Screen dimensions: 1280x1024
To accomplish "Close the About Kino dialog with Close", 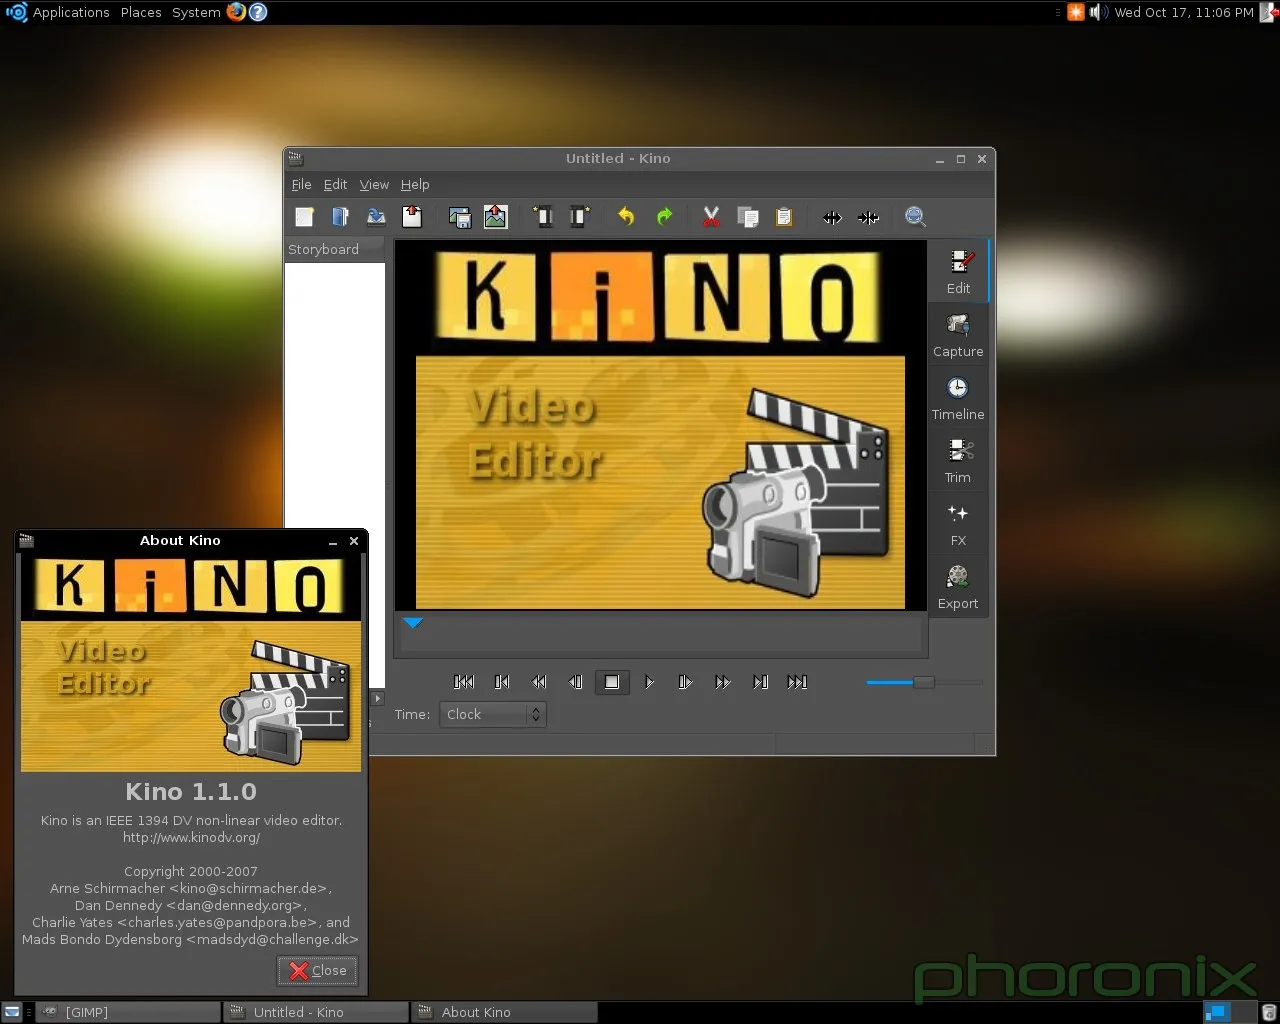I will 318,970.
